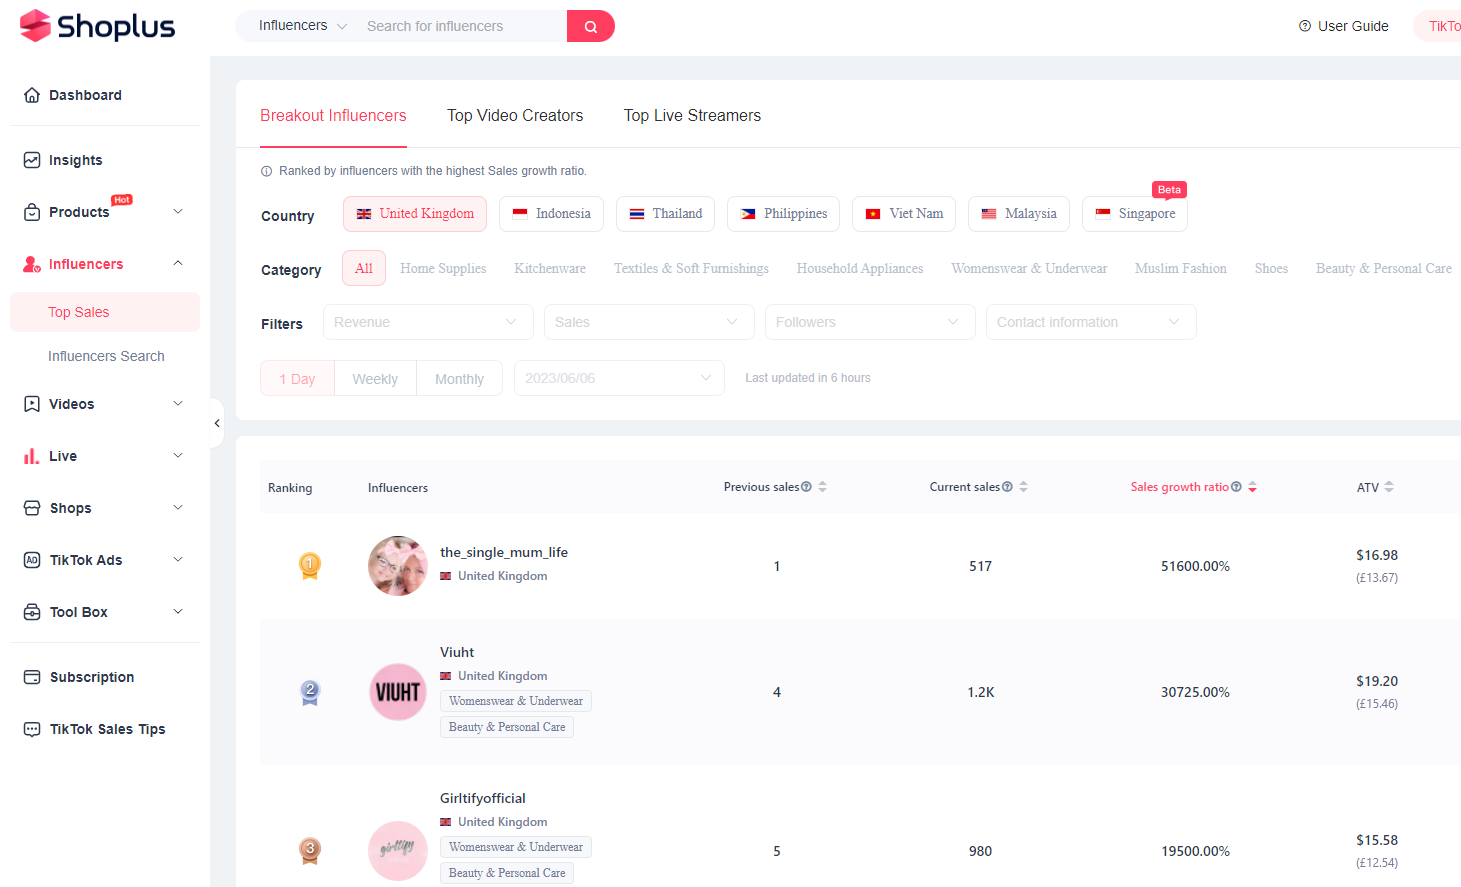1461x887 pixels.
Task: Click the search for influencers field
Action: [x=460, y=26]
